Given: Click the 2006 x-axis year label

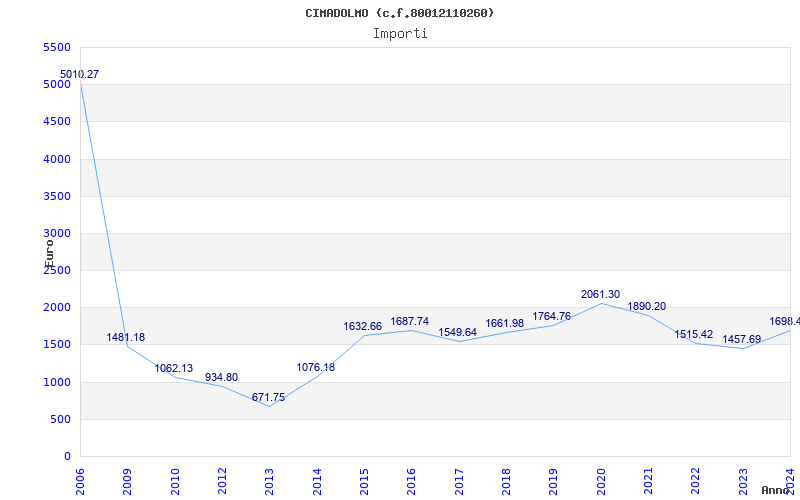Looking at the screenshot, I should click(80, 481).
